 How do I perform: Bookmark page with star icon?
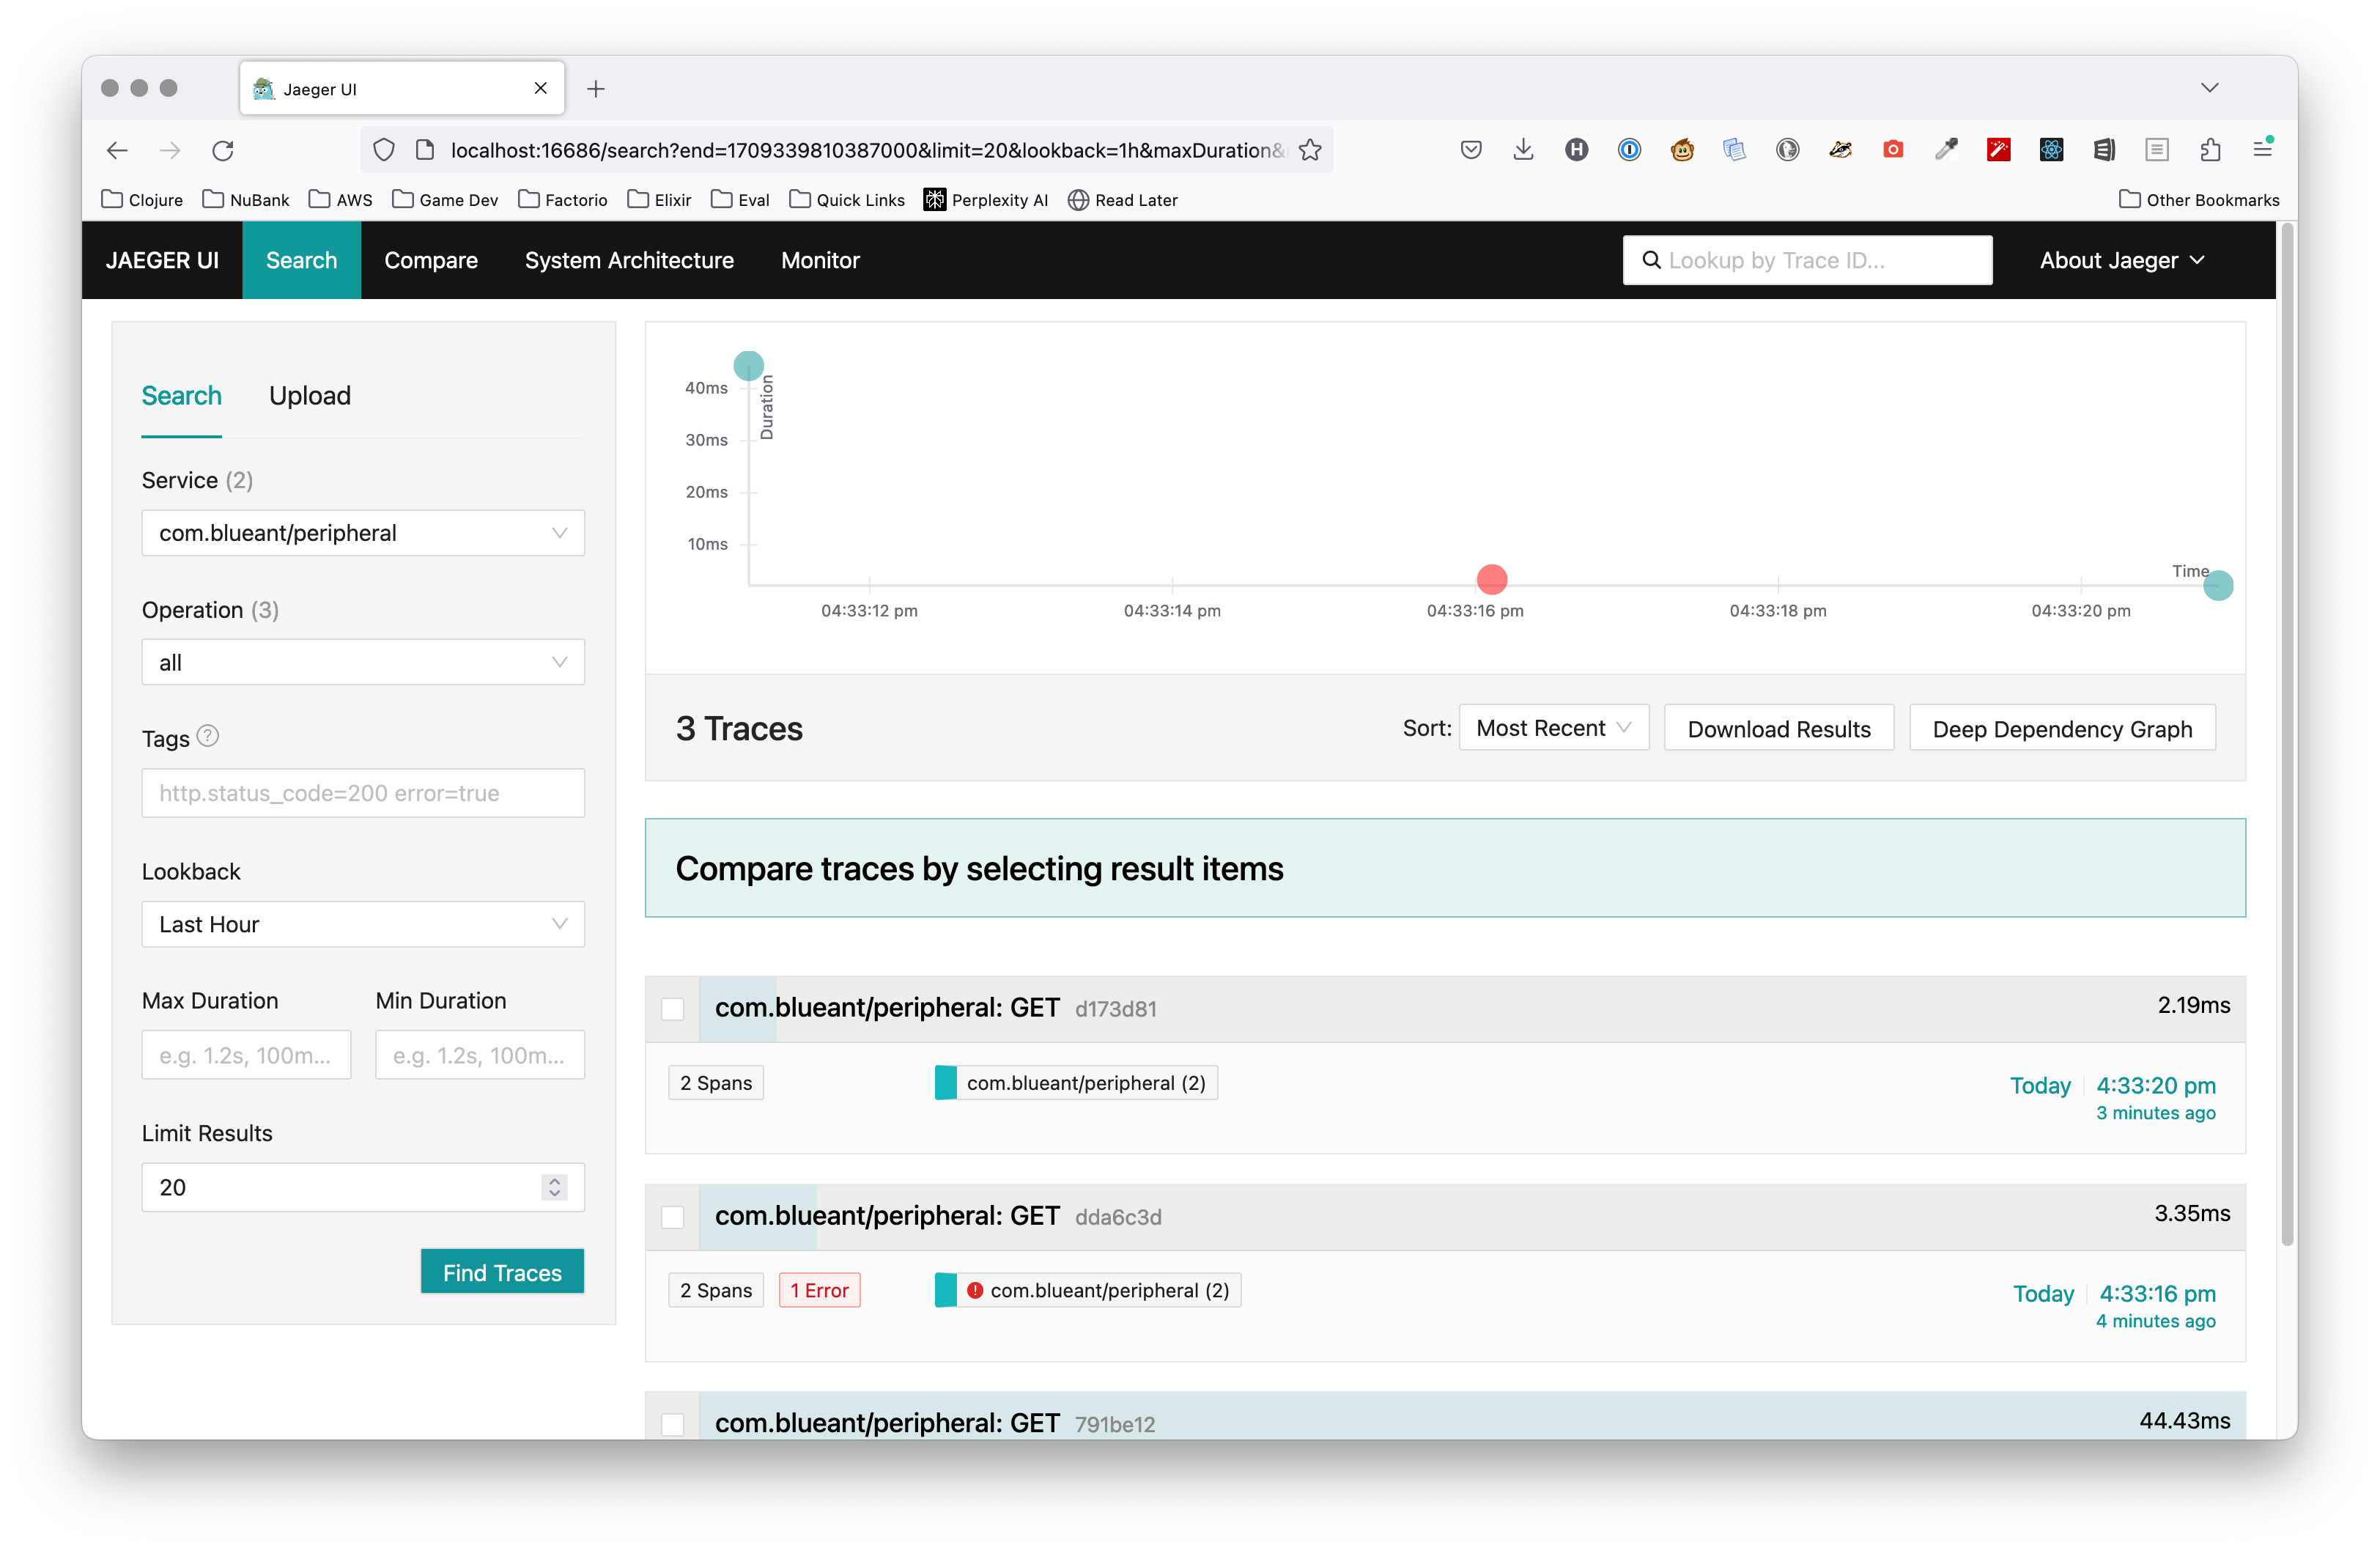1310,150
